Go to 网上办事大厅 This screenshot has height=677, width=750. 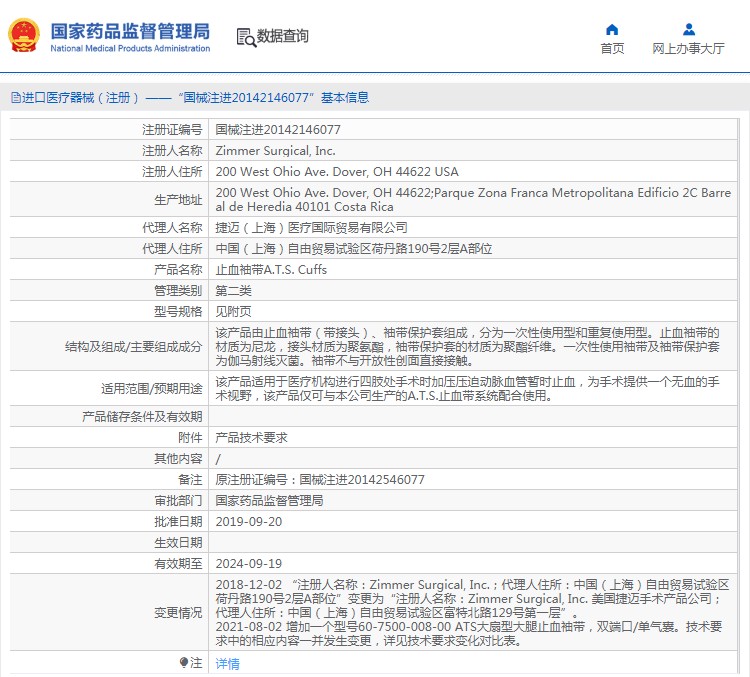coord(688,48)
